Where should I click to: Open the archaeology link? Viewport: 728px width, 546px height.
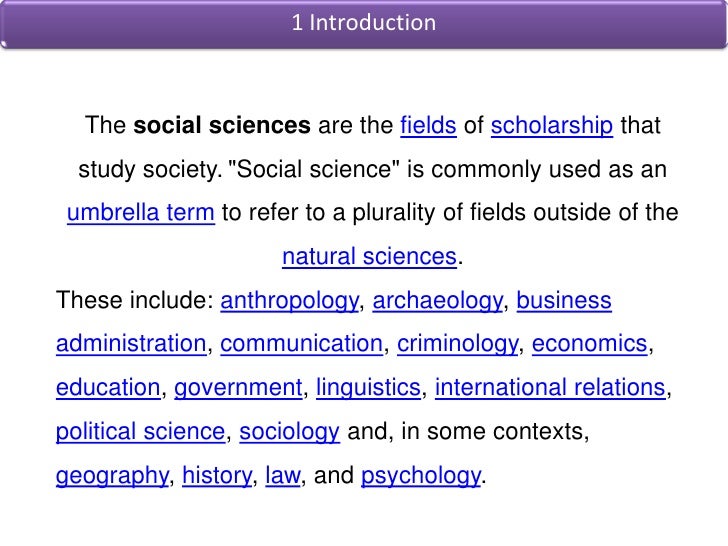coord(438,301)
